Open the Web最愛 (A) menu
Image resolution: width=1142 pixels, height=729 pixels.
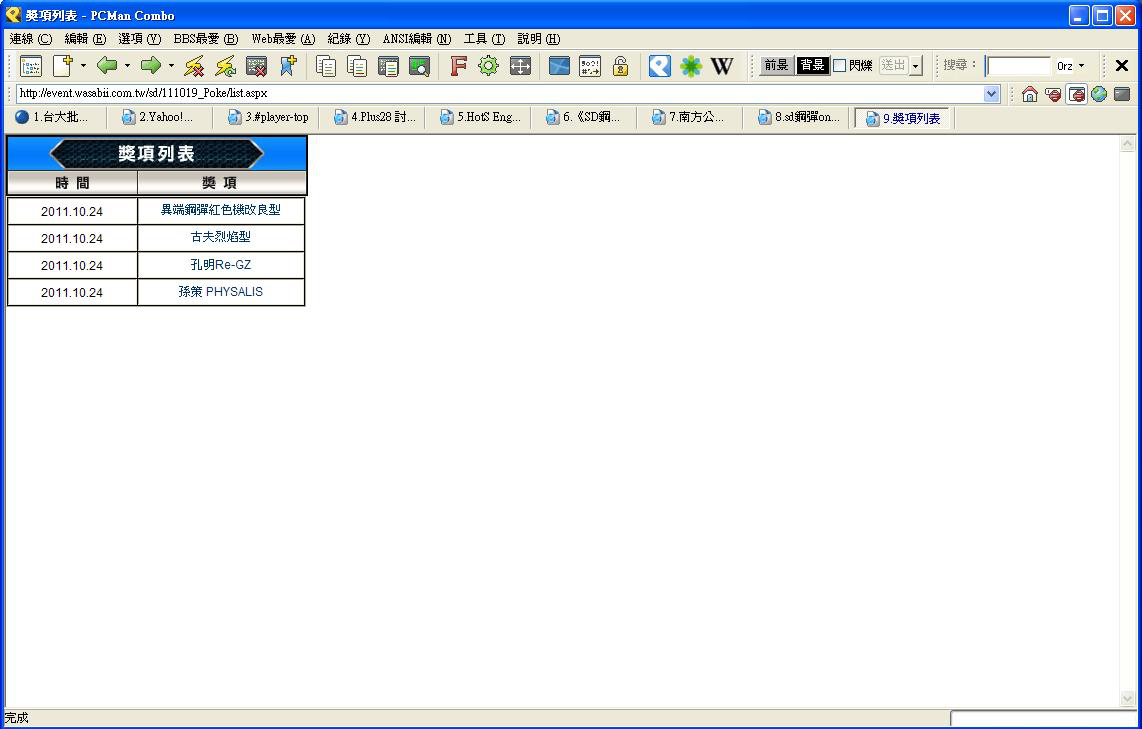point(283,39)
